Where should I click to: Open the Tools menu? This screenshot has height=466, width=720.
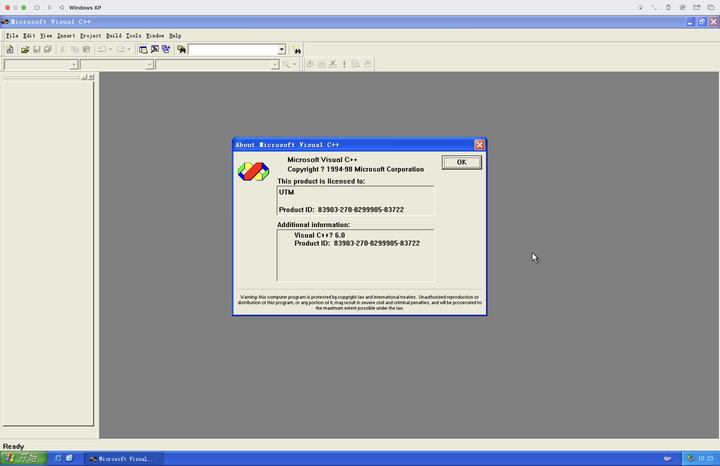pos(134,35)
